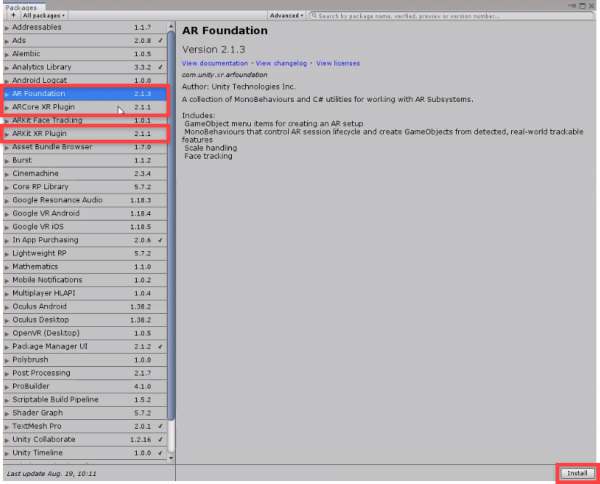Select the Mobile Notifications package
This screenshot has width=600, height=484.
click(85, 280)
